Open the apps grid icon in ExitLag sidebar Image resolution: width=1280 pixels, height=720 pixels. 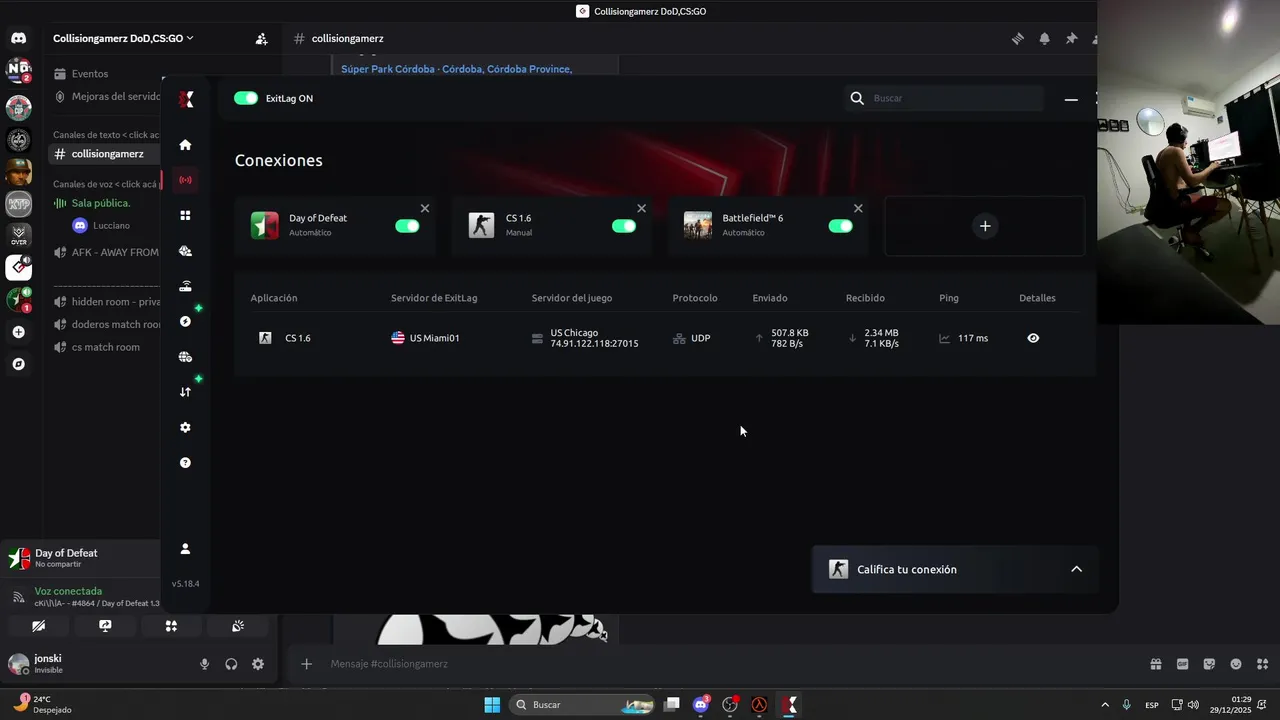pyautogui.click(x=185, y=215)
